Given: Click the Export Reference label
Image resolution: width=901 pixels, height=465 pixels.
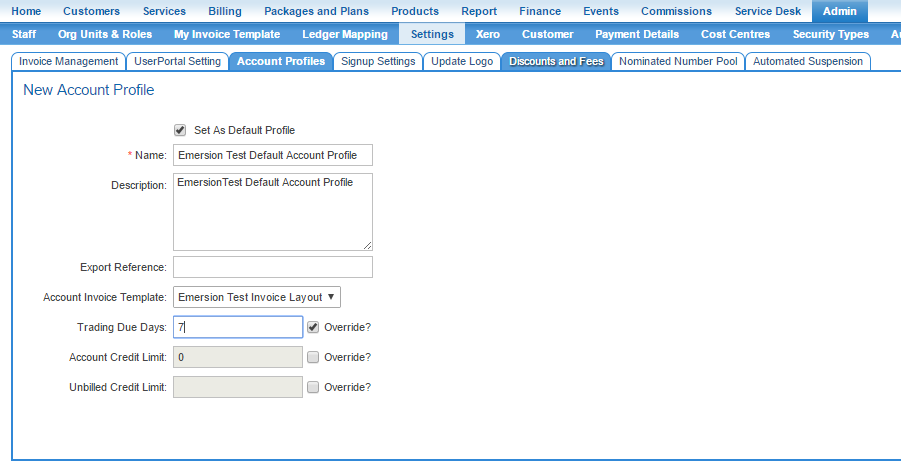Looking at the screenshot, I should click(x=124, y=267).
